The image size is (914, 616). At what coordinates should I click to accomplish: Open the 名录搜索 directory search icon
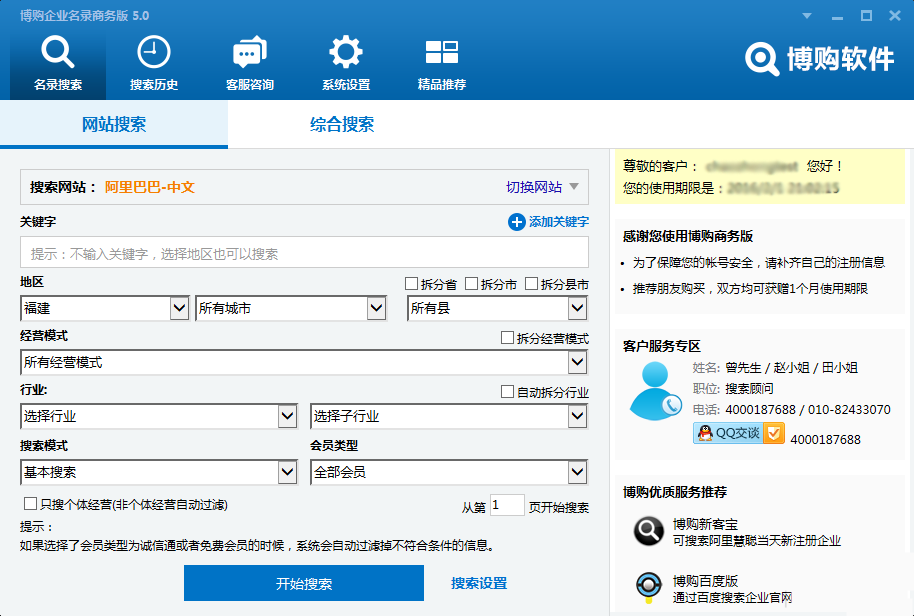pyautogui.click(x=58, y=54)
